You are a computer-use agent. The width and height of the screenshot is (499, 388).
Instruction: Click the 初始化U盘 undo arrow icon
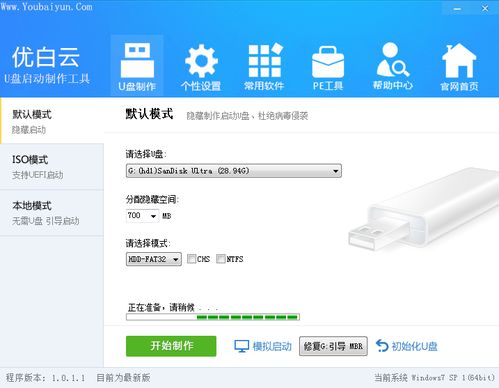pos(382,346)
